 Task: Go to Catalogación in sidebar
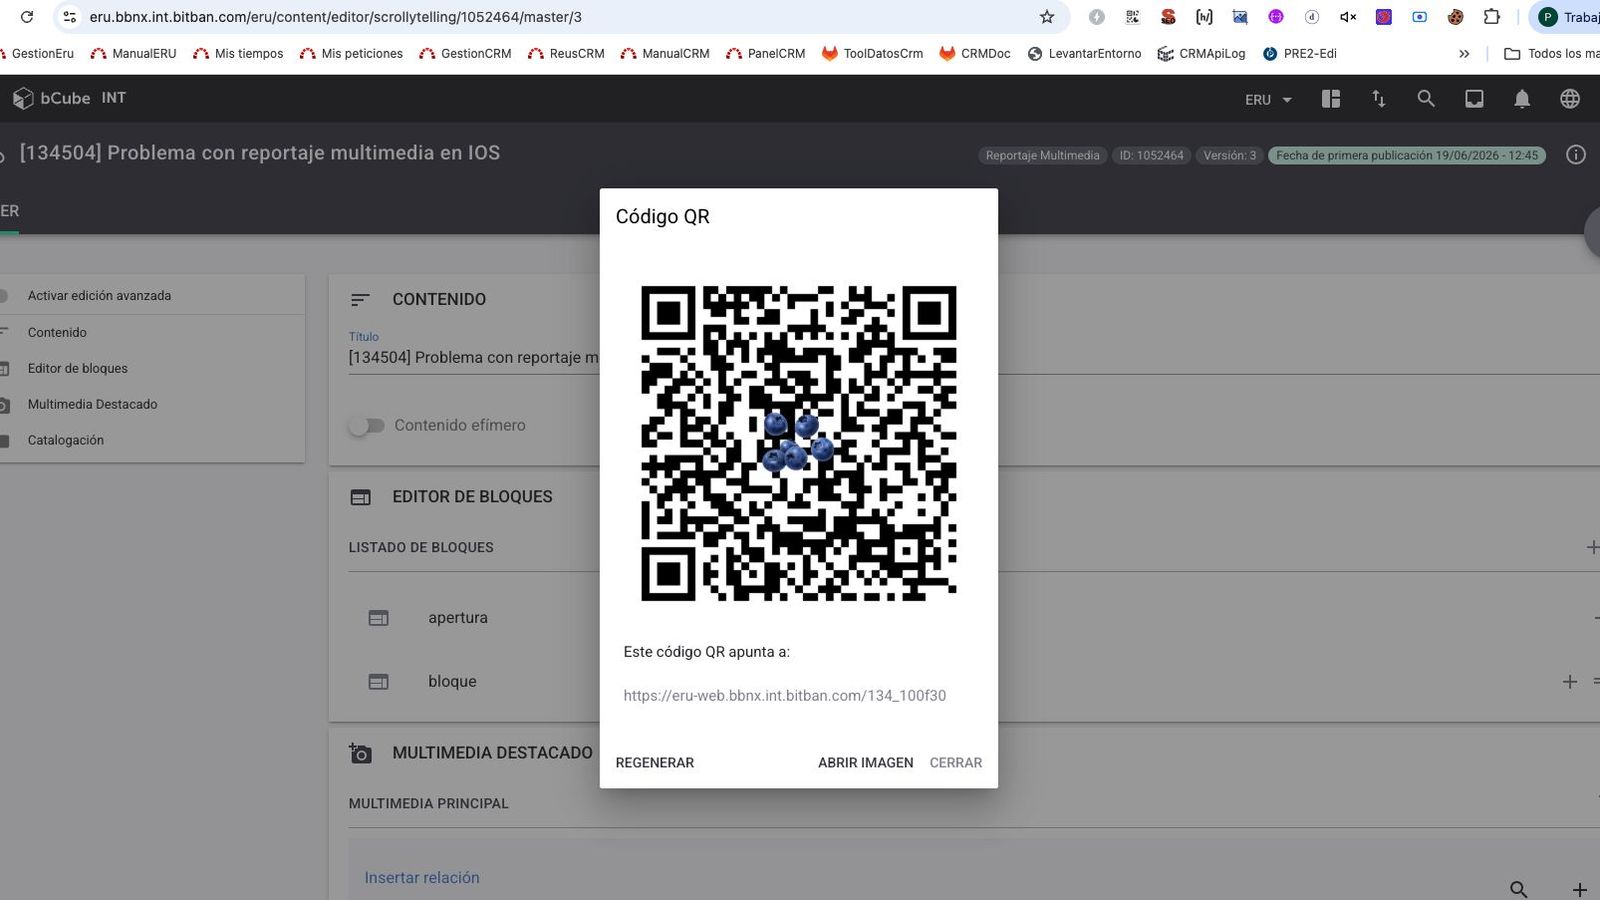(x=66, y=440)
